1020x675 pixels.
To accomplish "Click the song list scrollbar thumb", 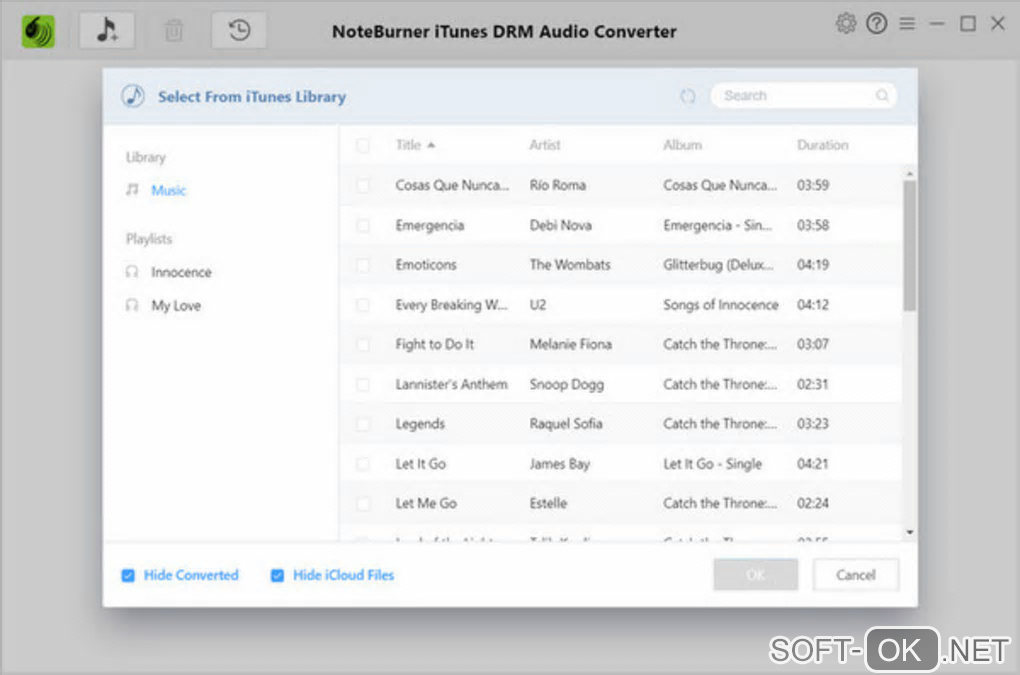I will pyautogui.click(x=909, y=245).
